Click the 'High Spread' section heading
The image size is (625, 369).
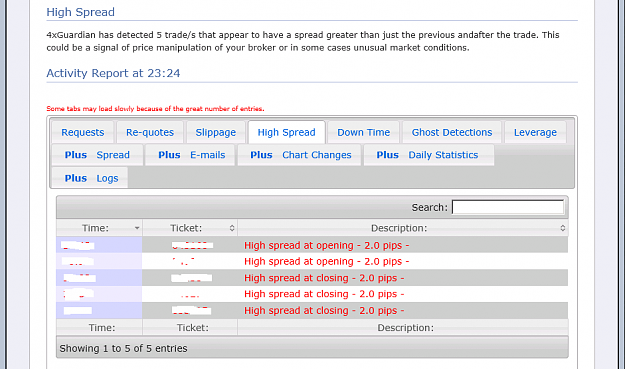(81, 12)
